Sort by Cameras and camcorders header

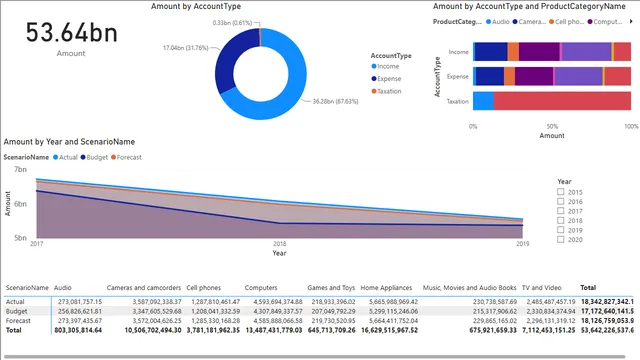coord(144,288)
